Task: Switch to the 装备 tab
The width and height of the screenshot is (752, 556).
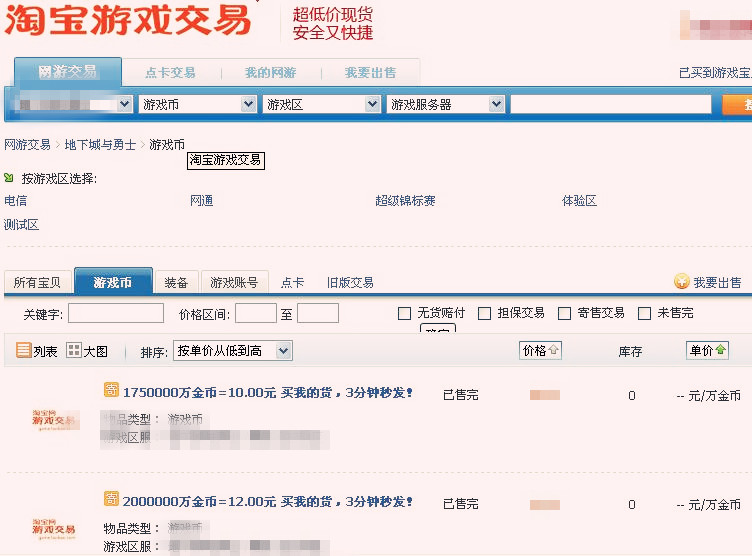Action: click(176, 282)
